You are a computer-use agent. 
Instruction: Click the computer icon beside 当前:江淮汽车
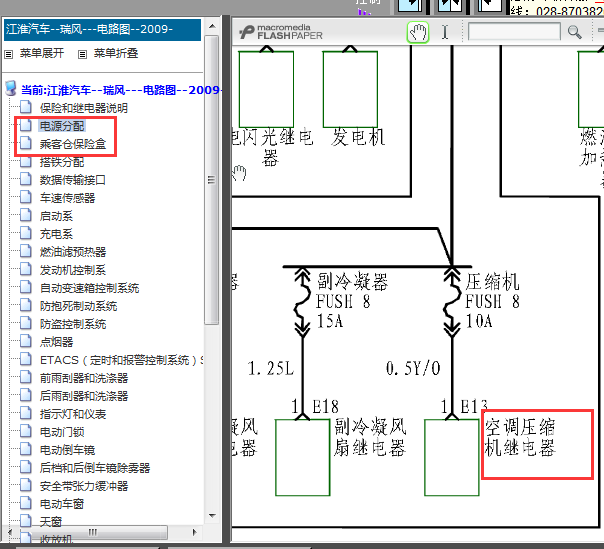click(11, 89)
